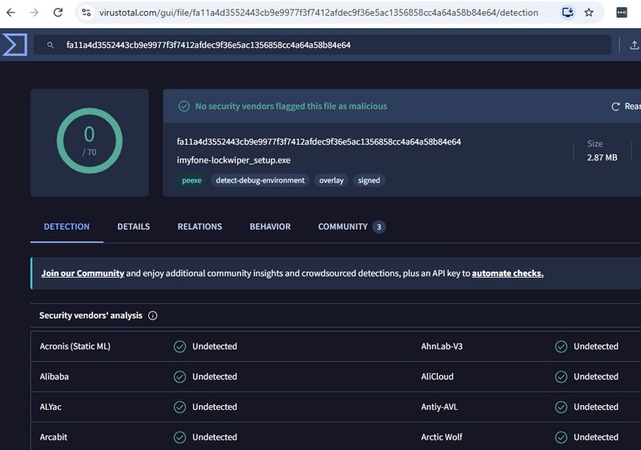Click the VirusTotal hash search field
Screen dimensions: 641x450
point(322,45)
